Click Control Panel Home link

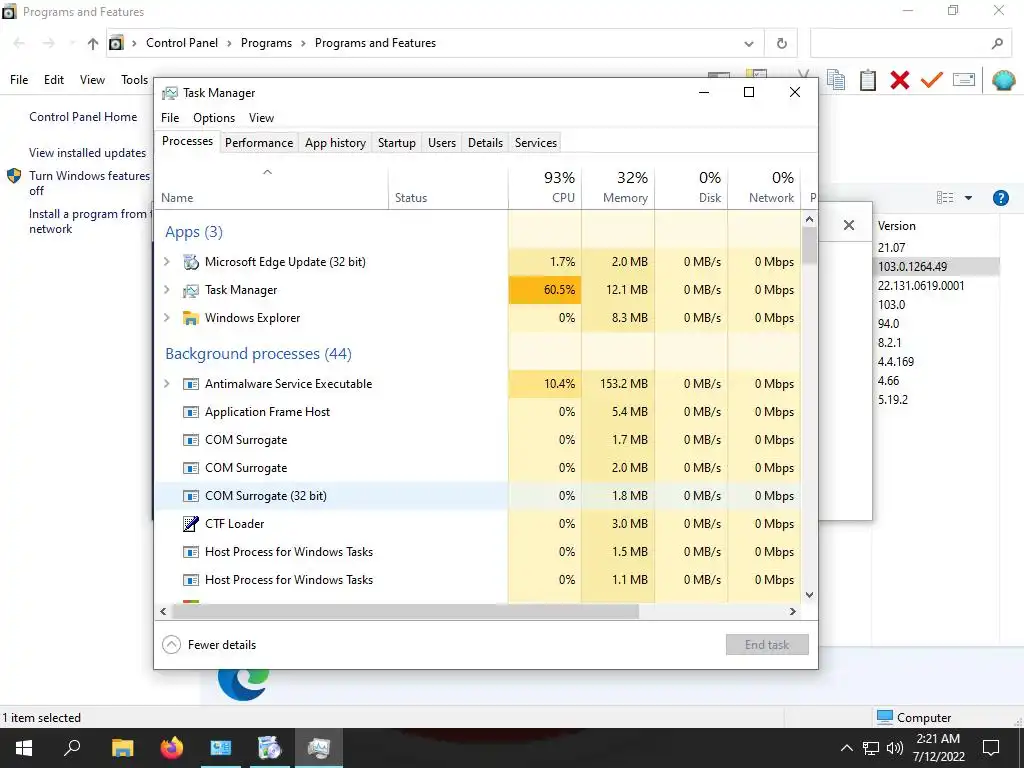(83, 117)
